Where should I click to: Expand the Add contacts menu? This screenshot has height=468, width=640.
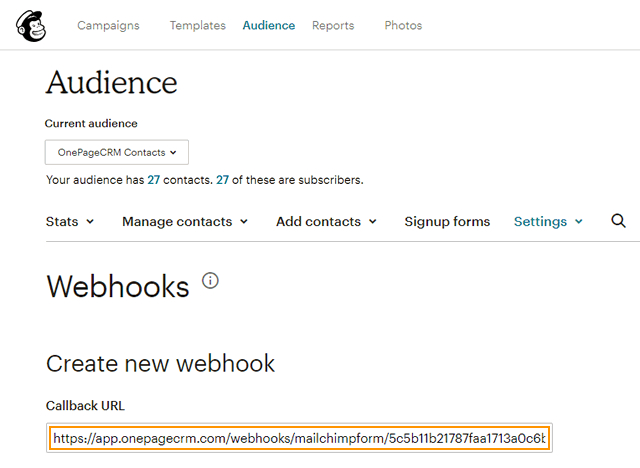[326, 222]
